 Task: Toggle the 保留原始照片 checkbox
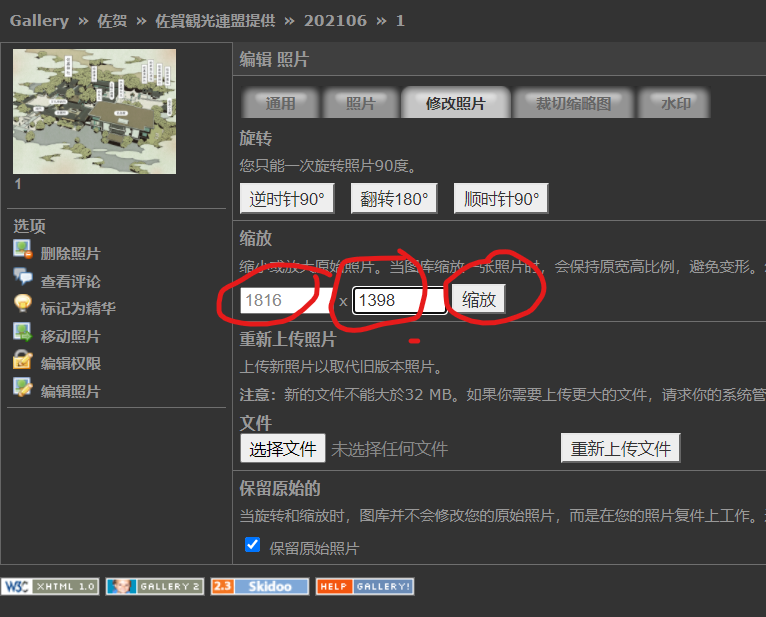[x=253, y=545]
